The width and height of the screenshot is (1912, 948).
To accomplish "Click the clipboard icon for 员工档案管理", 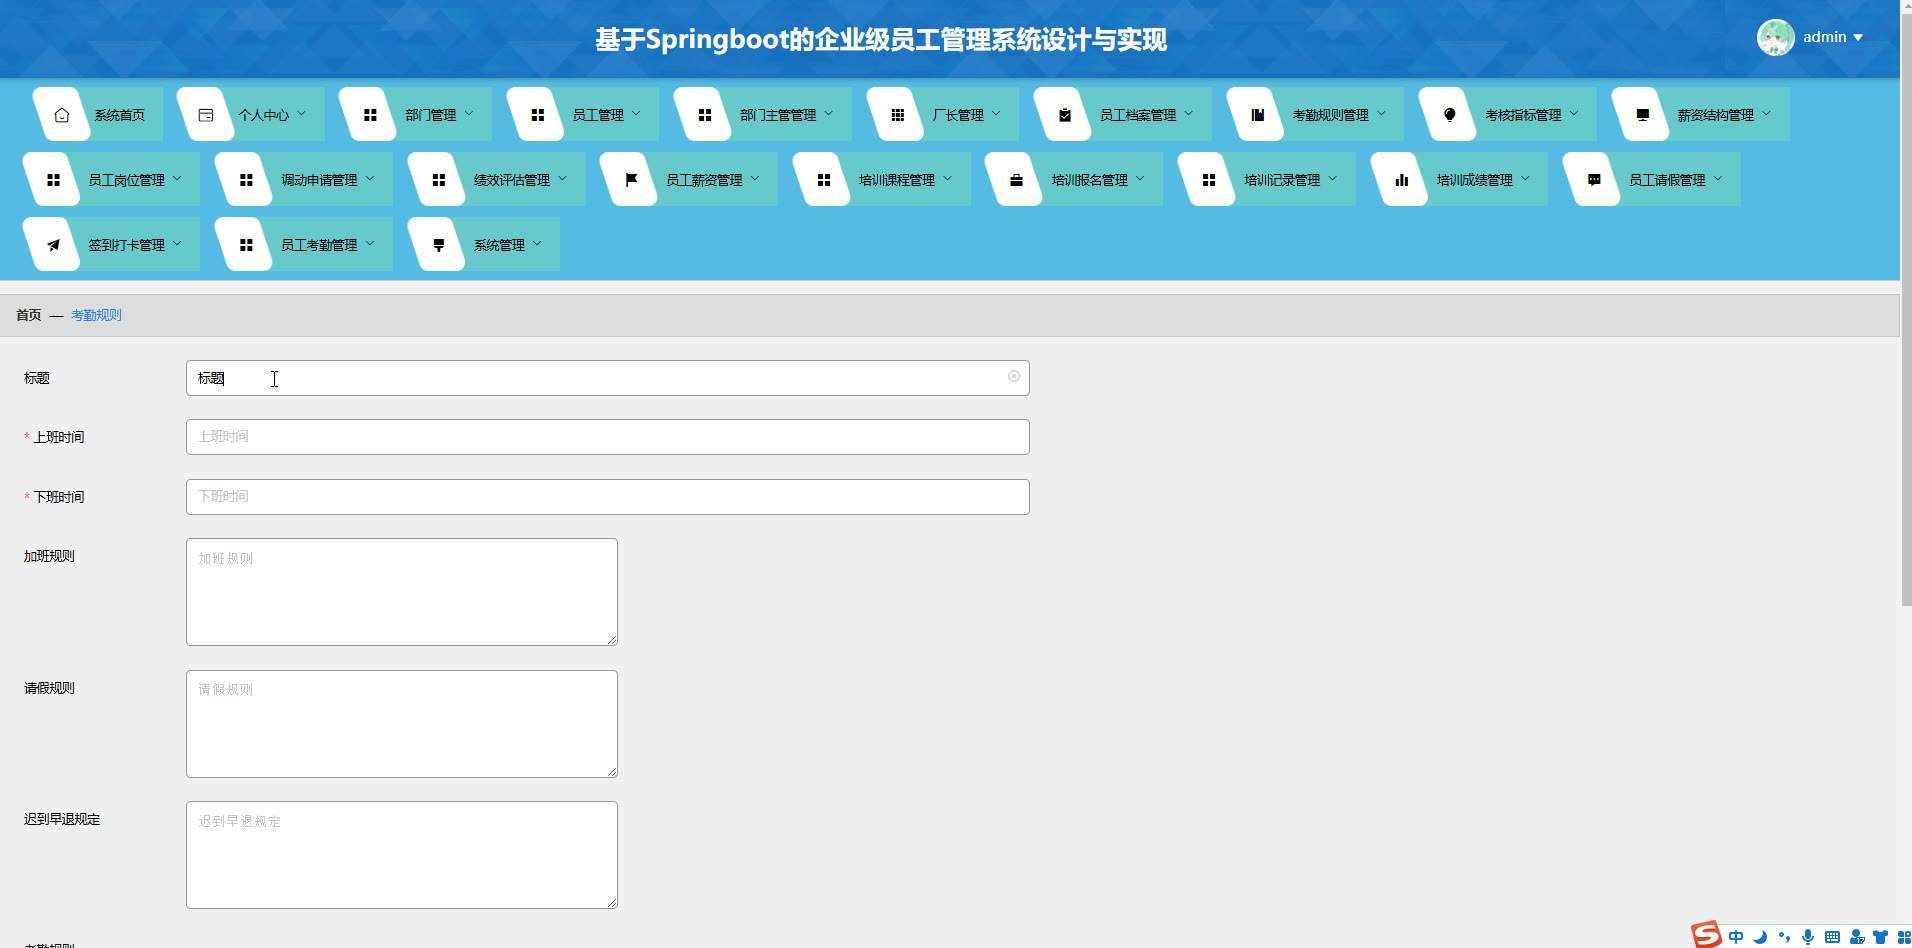I will pyautogui.click(x=1065, y=115).
